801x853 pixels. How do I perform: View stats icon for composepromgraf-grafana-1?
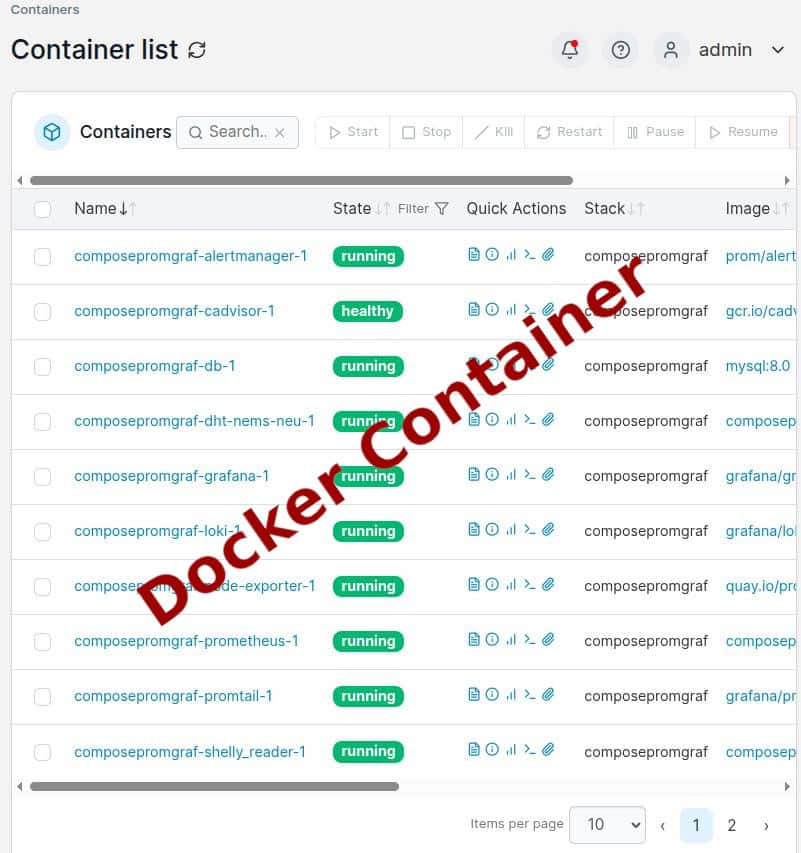coord(511,475)
